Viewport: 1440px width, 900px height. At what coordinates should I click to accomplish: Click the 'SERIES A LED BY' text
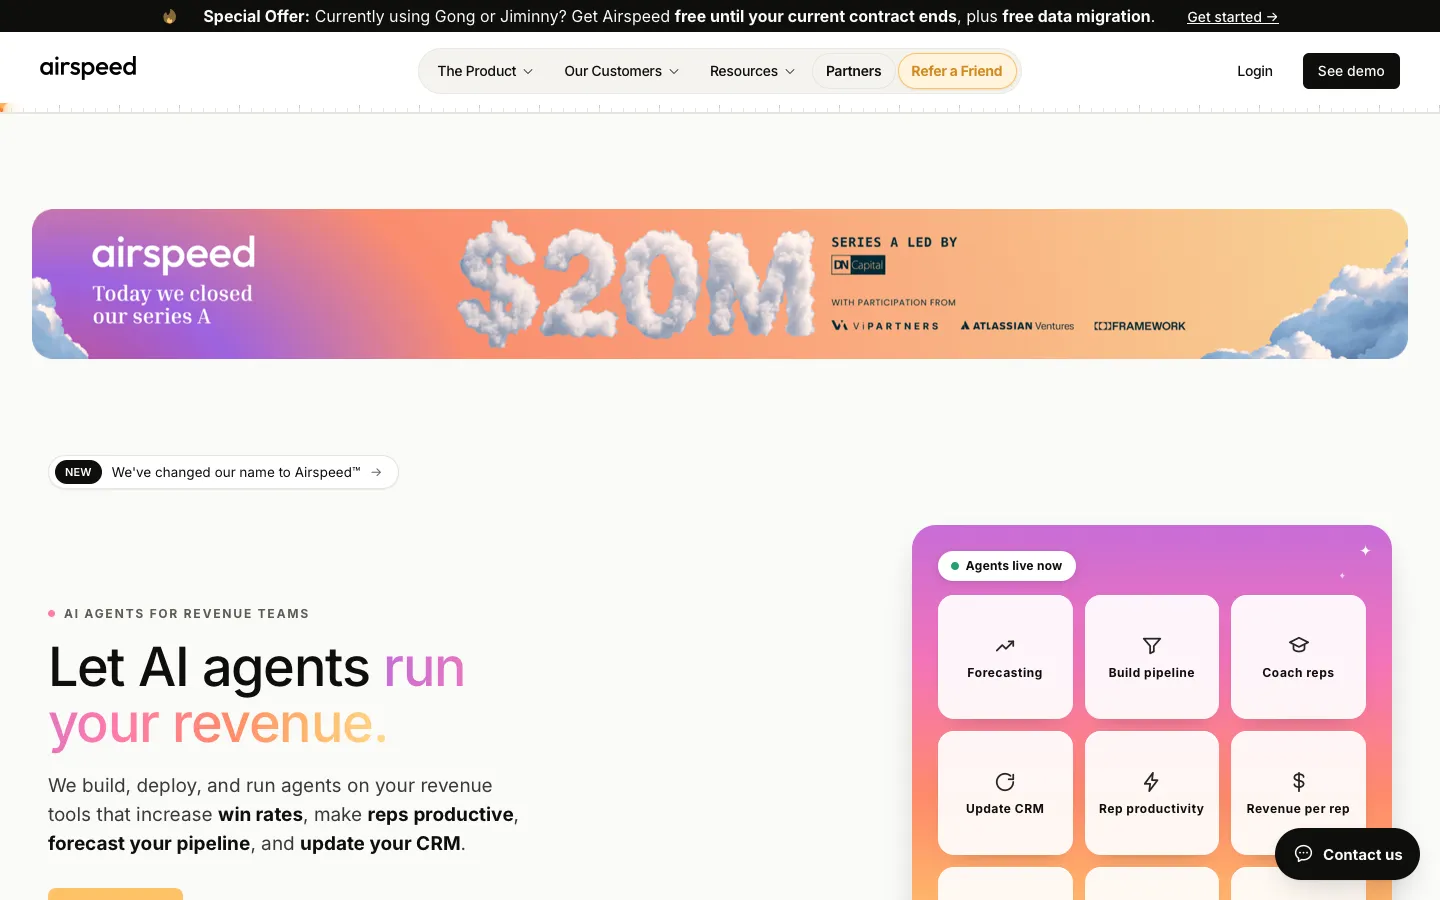(x=894, y=242)
